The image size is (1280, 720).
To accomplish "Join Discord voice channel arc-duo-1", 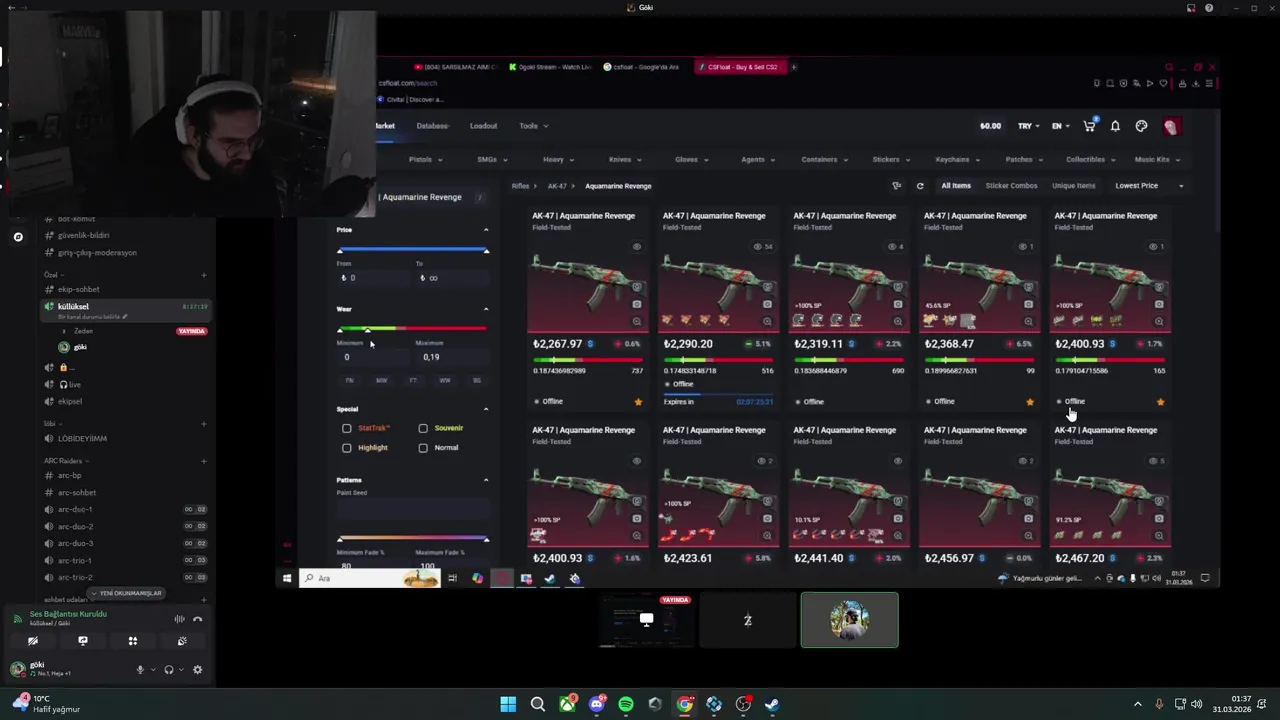I will click(75, 509).
